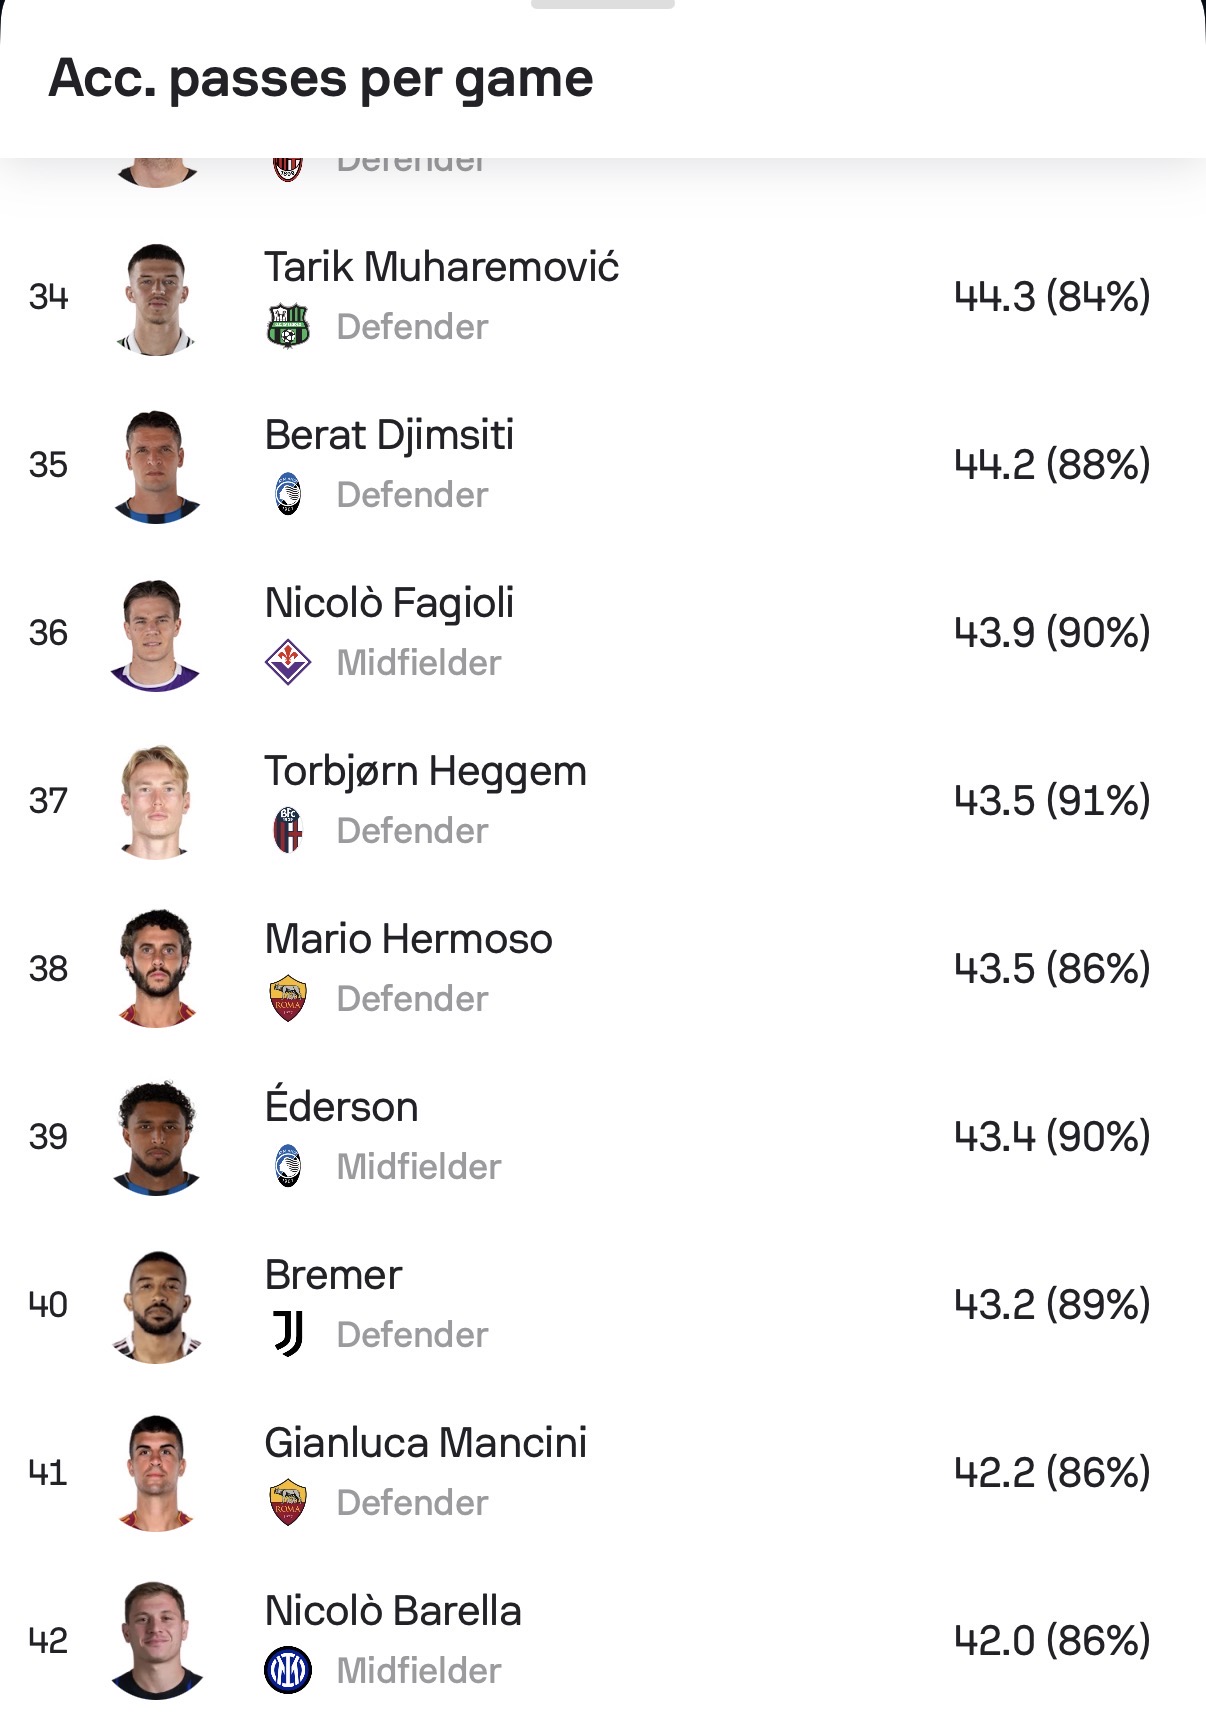The width and height of the screenshot is (1206, 1722).
Task: Tap the Inter crest under Nicolò Barella
Action: click(288, 1670)
